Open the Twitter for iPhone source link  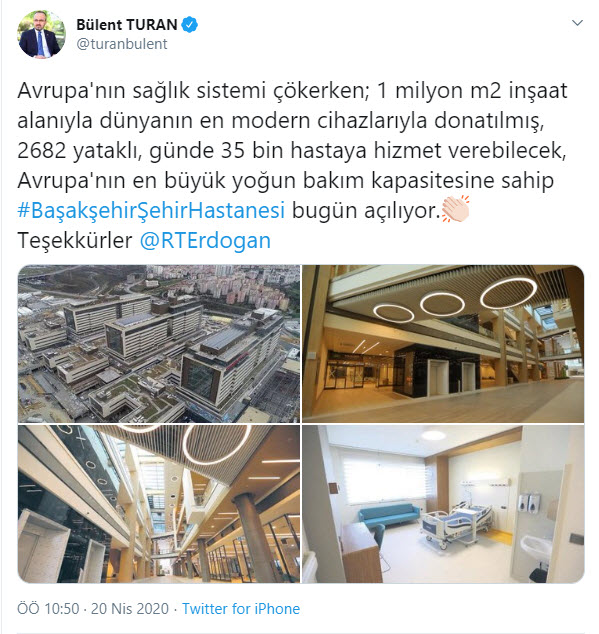coord(241,609)
